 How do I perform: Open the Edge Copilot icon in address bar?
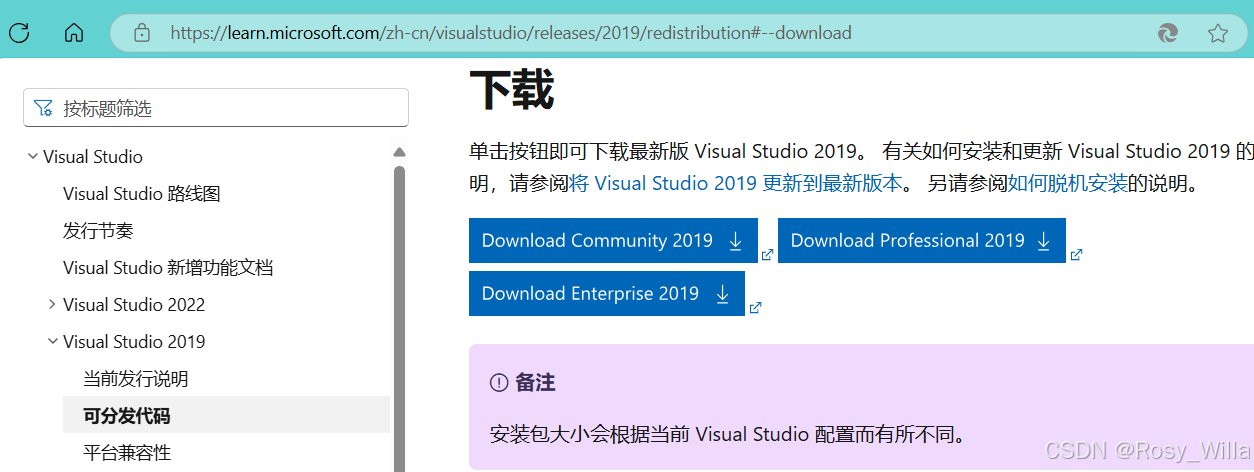coord(1167,33)
